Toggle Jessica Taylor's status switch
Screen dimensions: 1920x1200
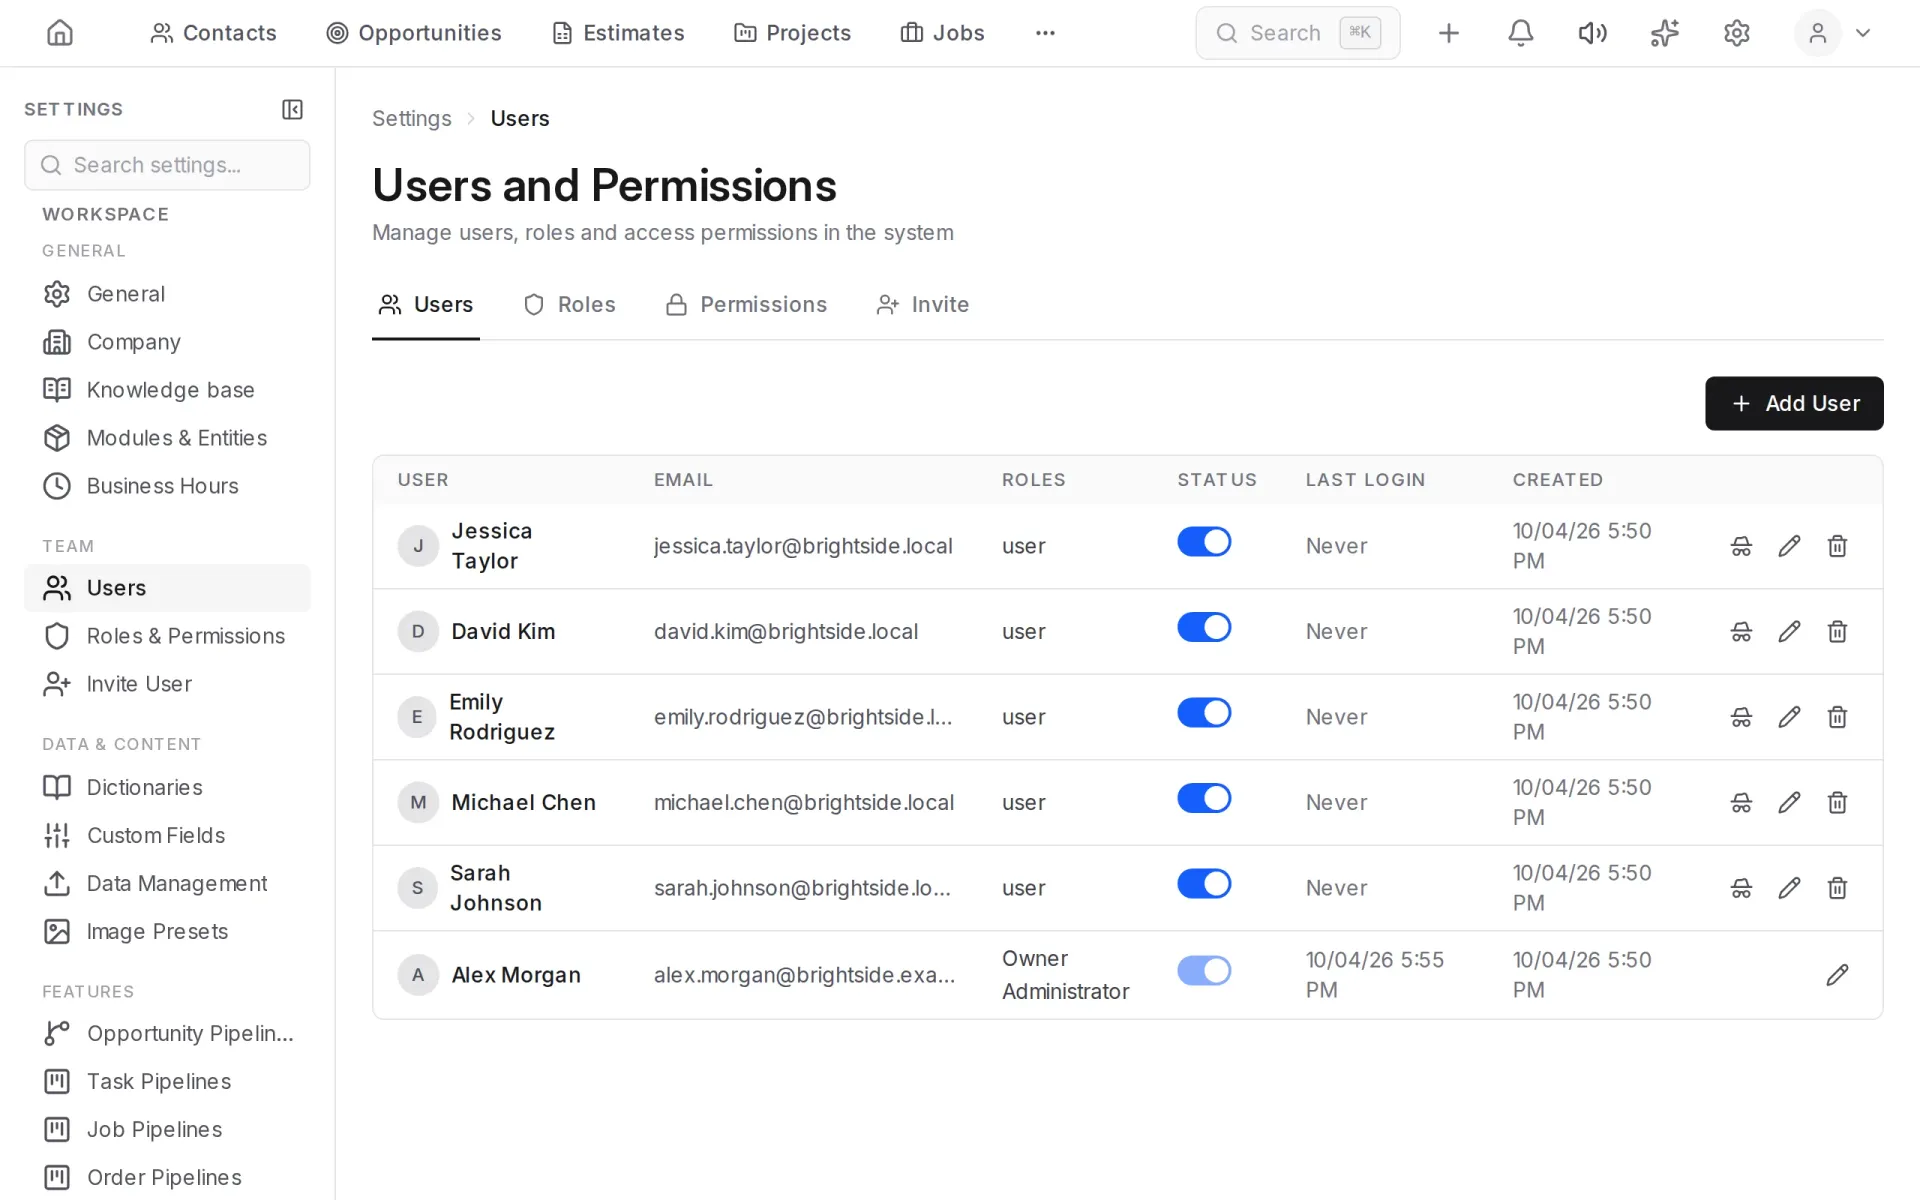(x=1204, y=542)
